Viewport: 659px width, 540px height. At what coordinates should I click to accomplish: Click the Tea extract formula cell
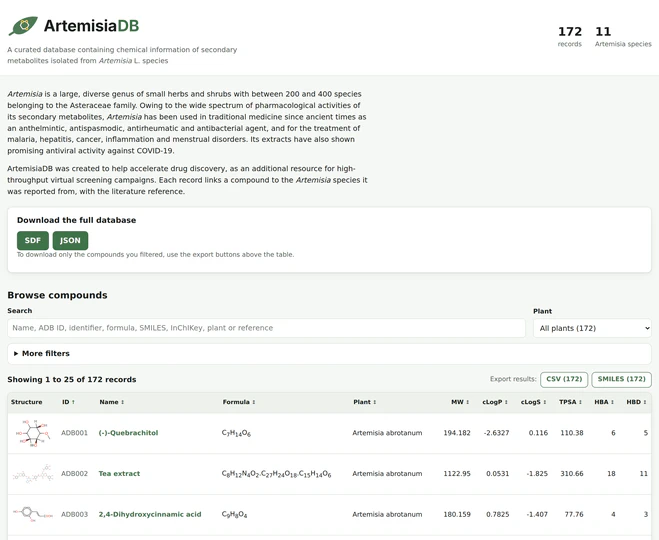pyautogui.click(x=277, y=474)
